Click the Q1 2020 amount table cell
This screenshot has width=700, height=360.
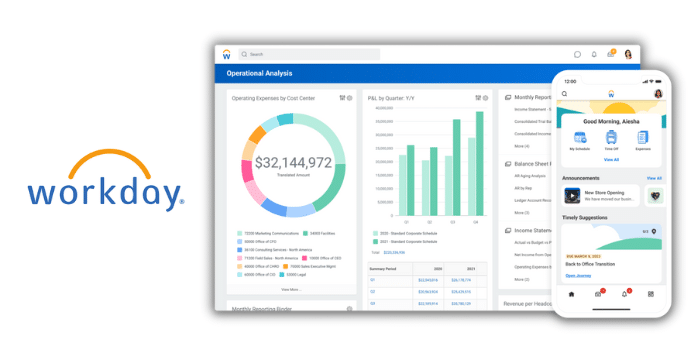click(428, 280)
